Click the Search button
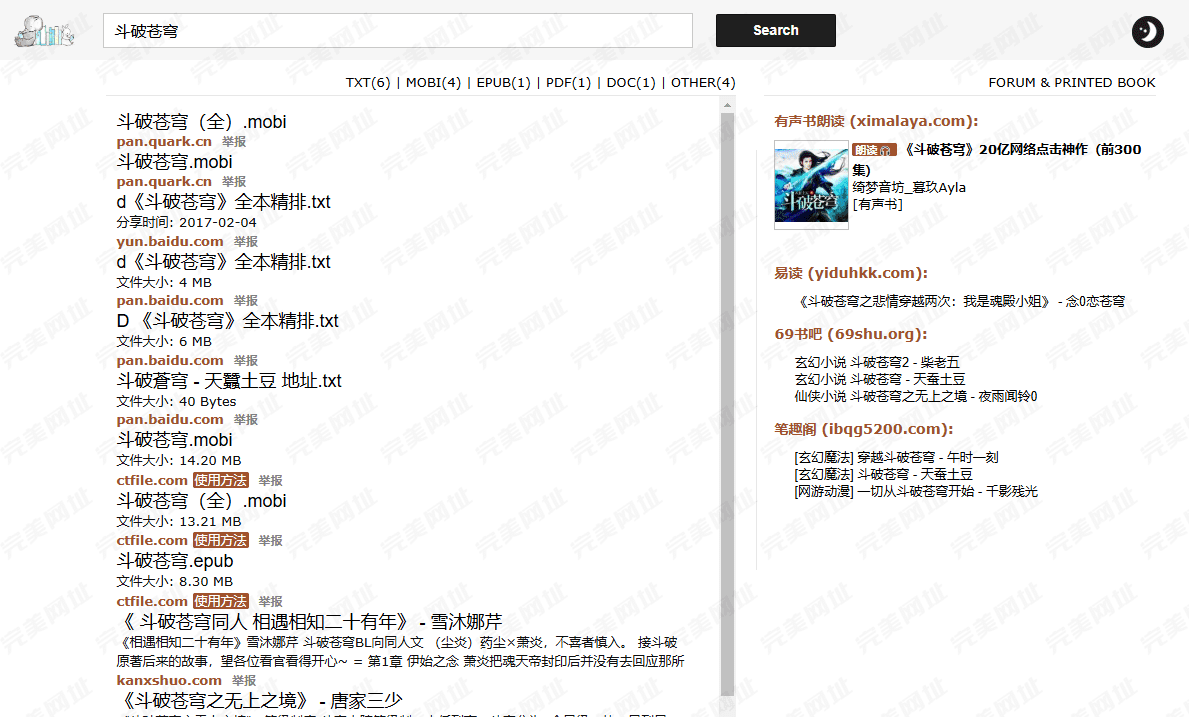This screenshot has width=1189, height=717. [776, 30]
